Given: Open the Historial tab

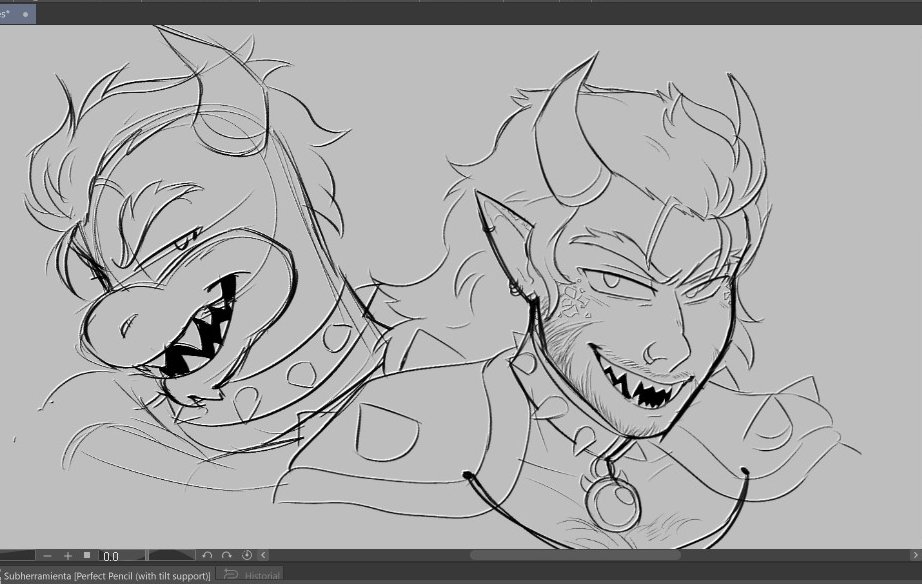Looking at the screenshot, I should point(250,575).
